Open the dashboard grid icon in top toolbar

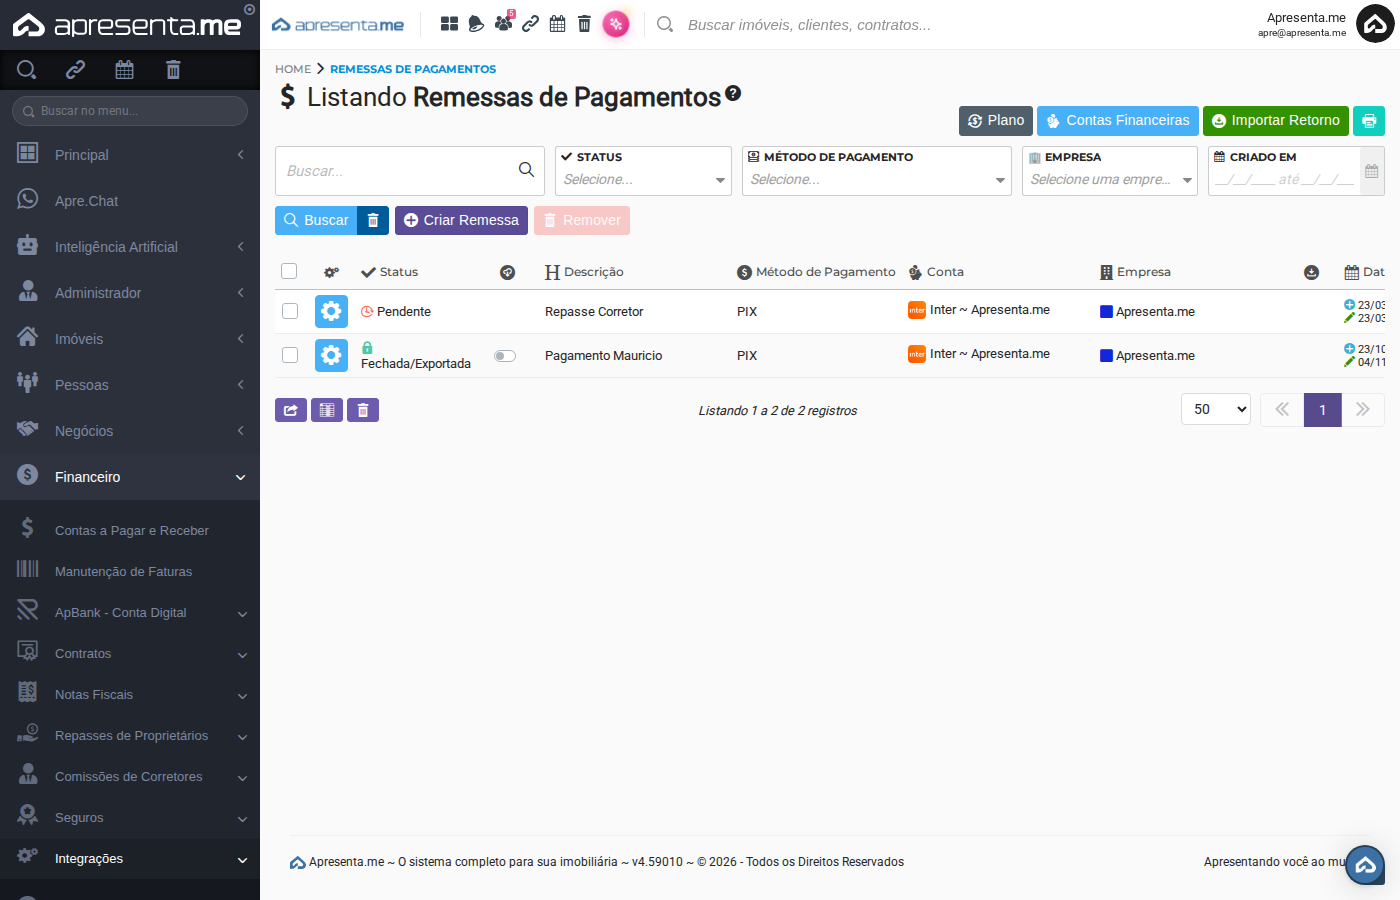tap(450, 24)
